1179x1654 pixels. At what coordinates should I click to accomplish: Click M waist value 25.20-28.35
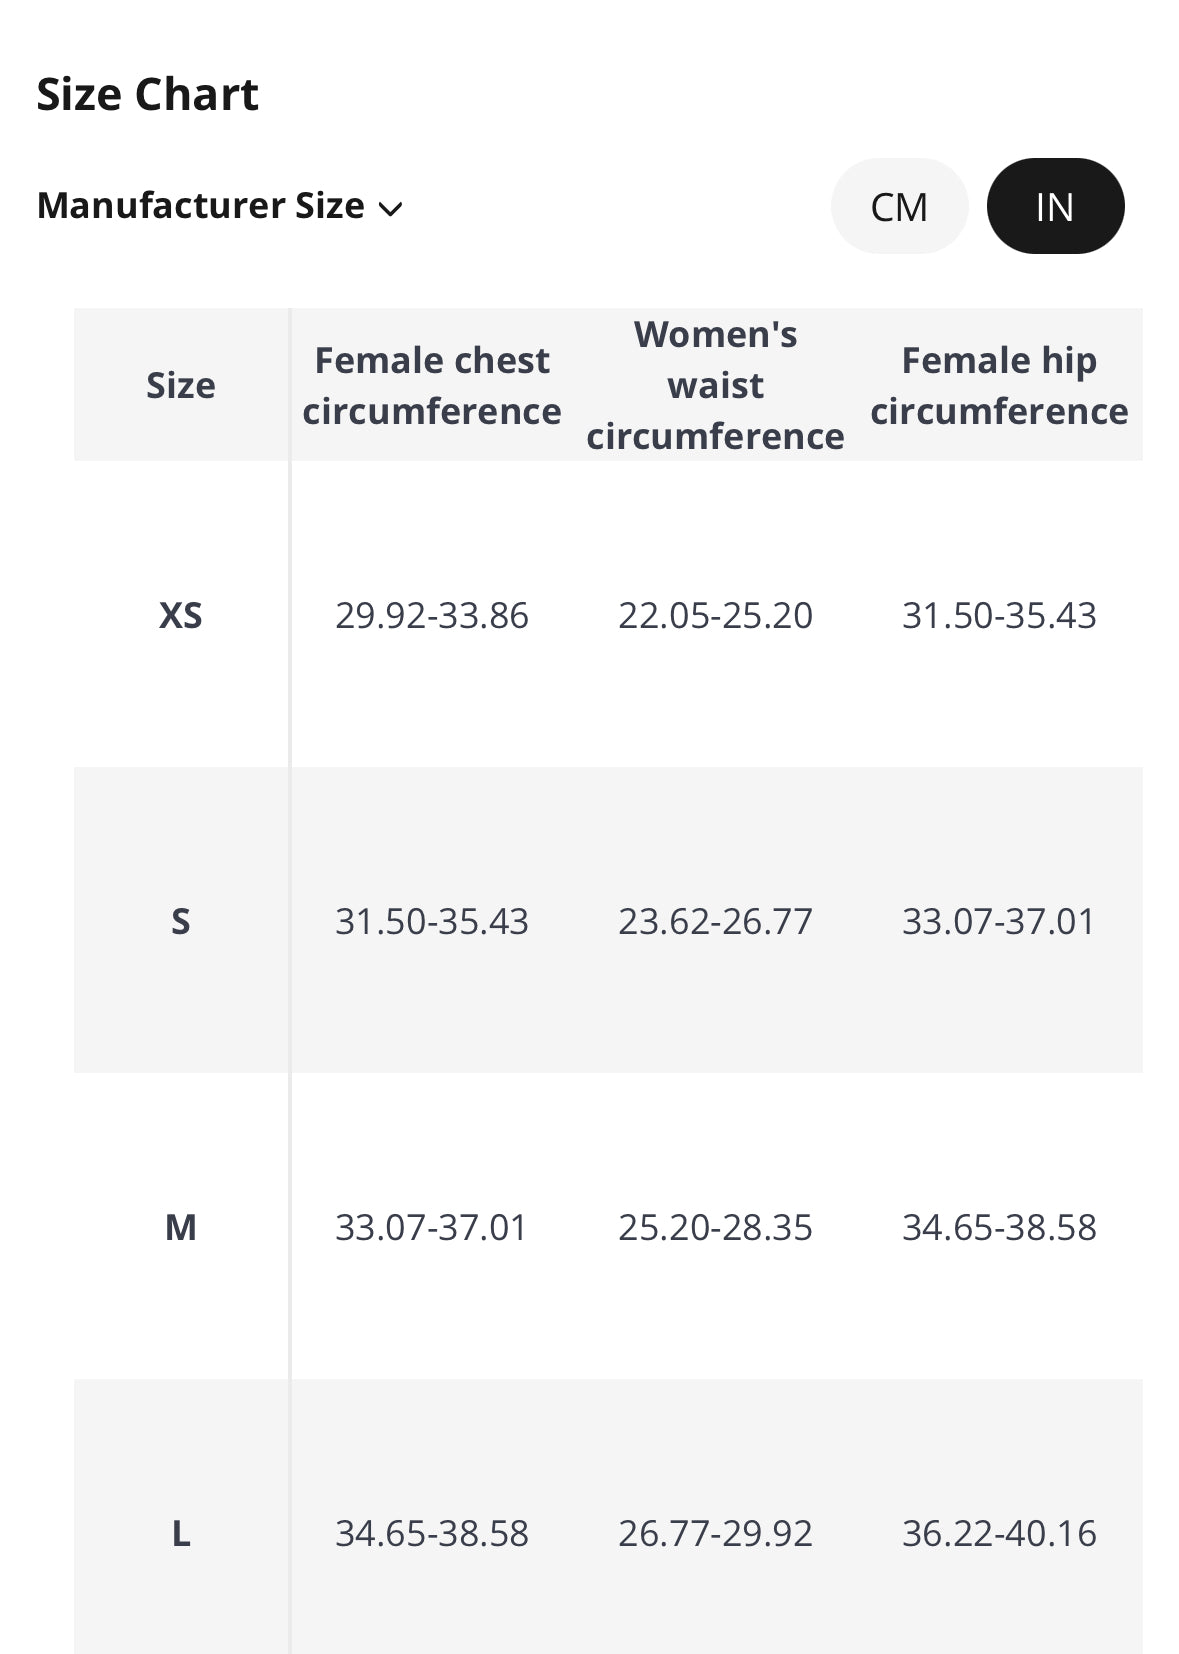tap(715, 1227)
